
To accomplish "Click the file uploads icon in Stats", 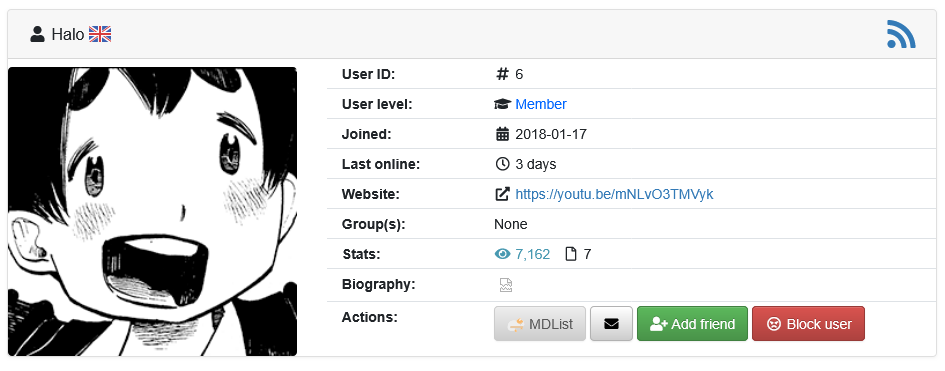I will (x=571, y=254).
